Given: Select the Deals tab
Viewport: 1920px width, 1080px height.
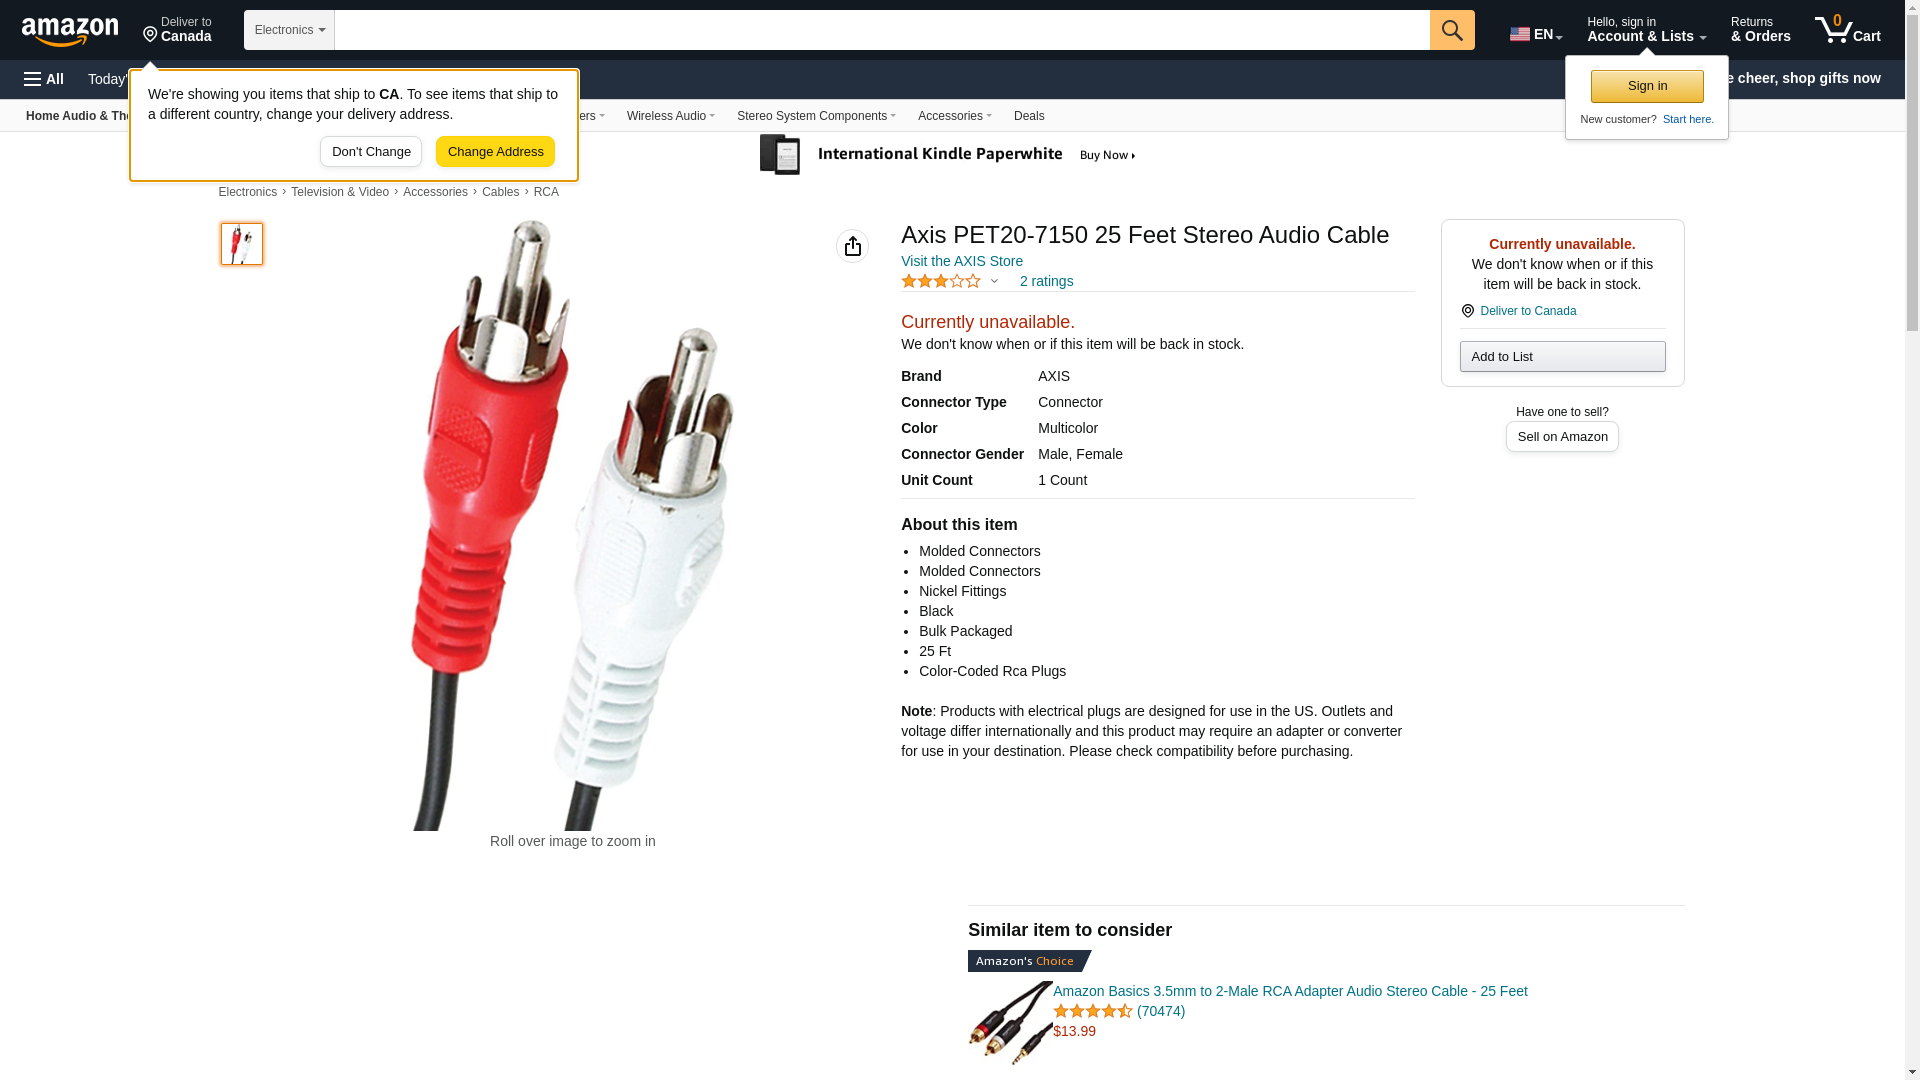Looking at the screenshot, I should coord(1029,116).
